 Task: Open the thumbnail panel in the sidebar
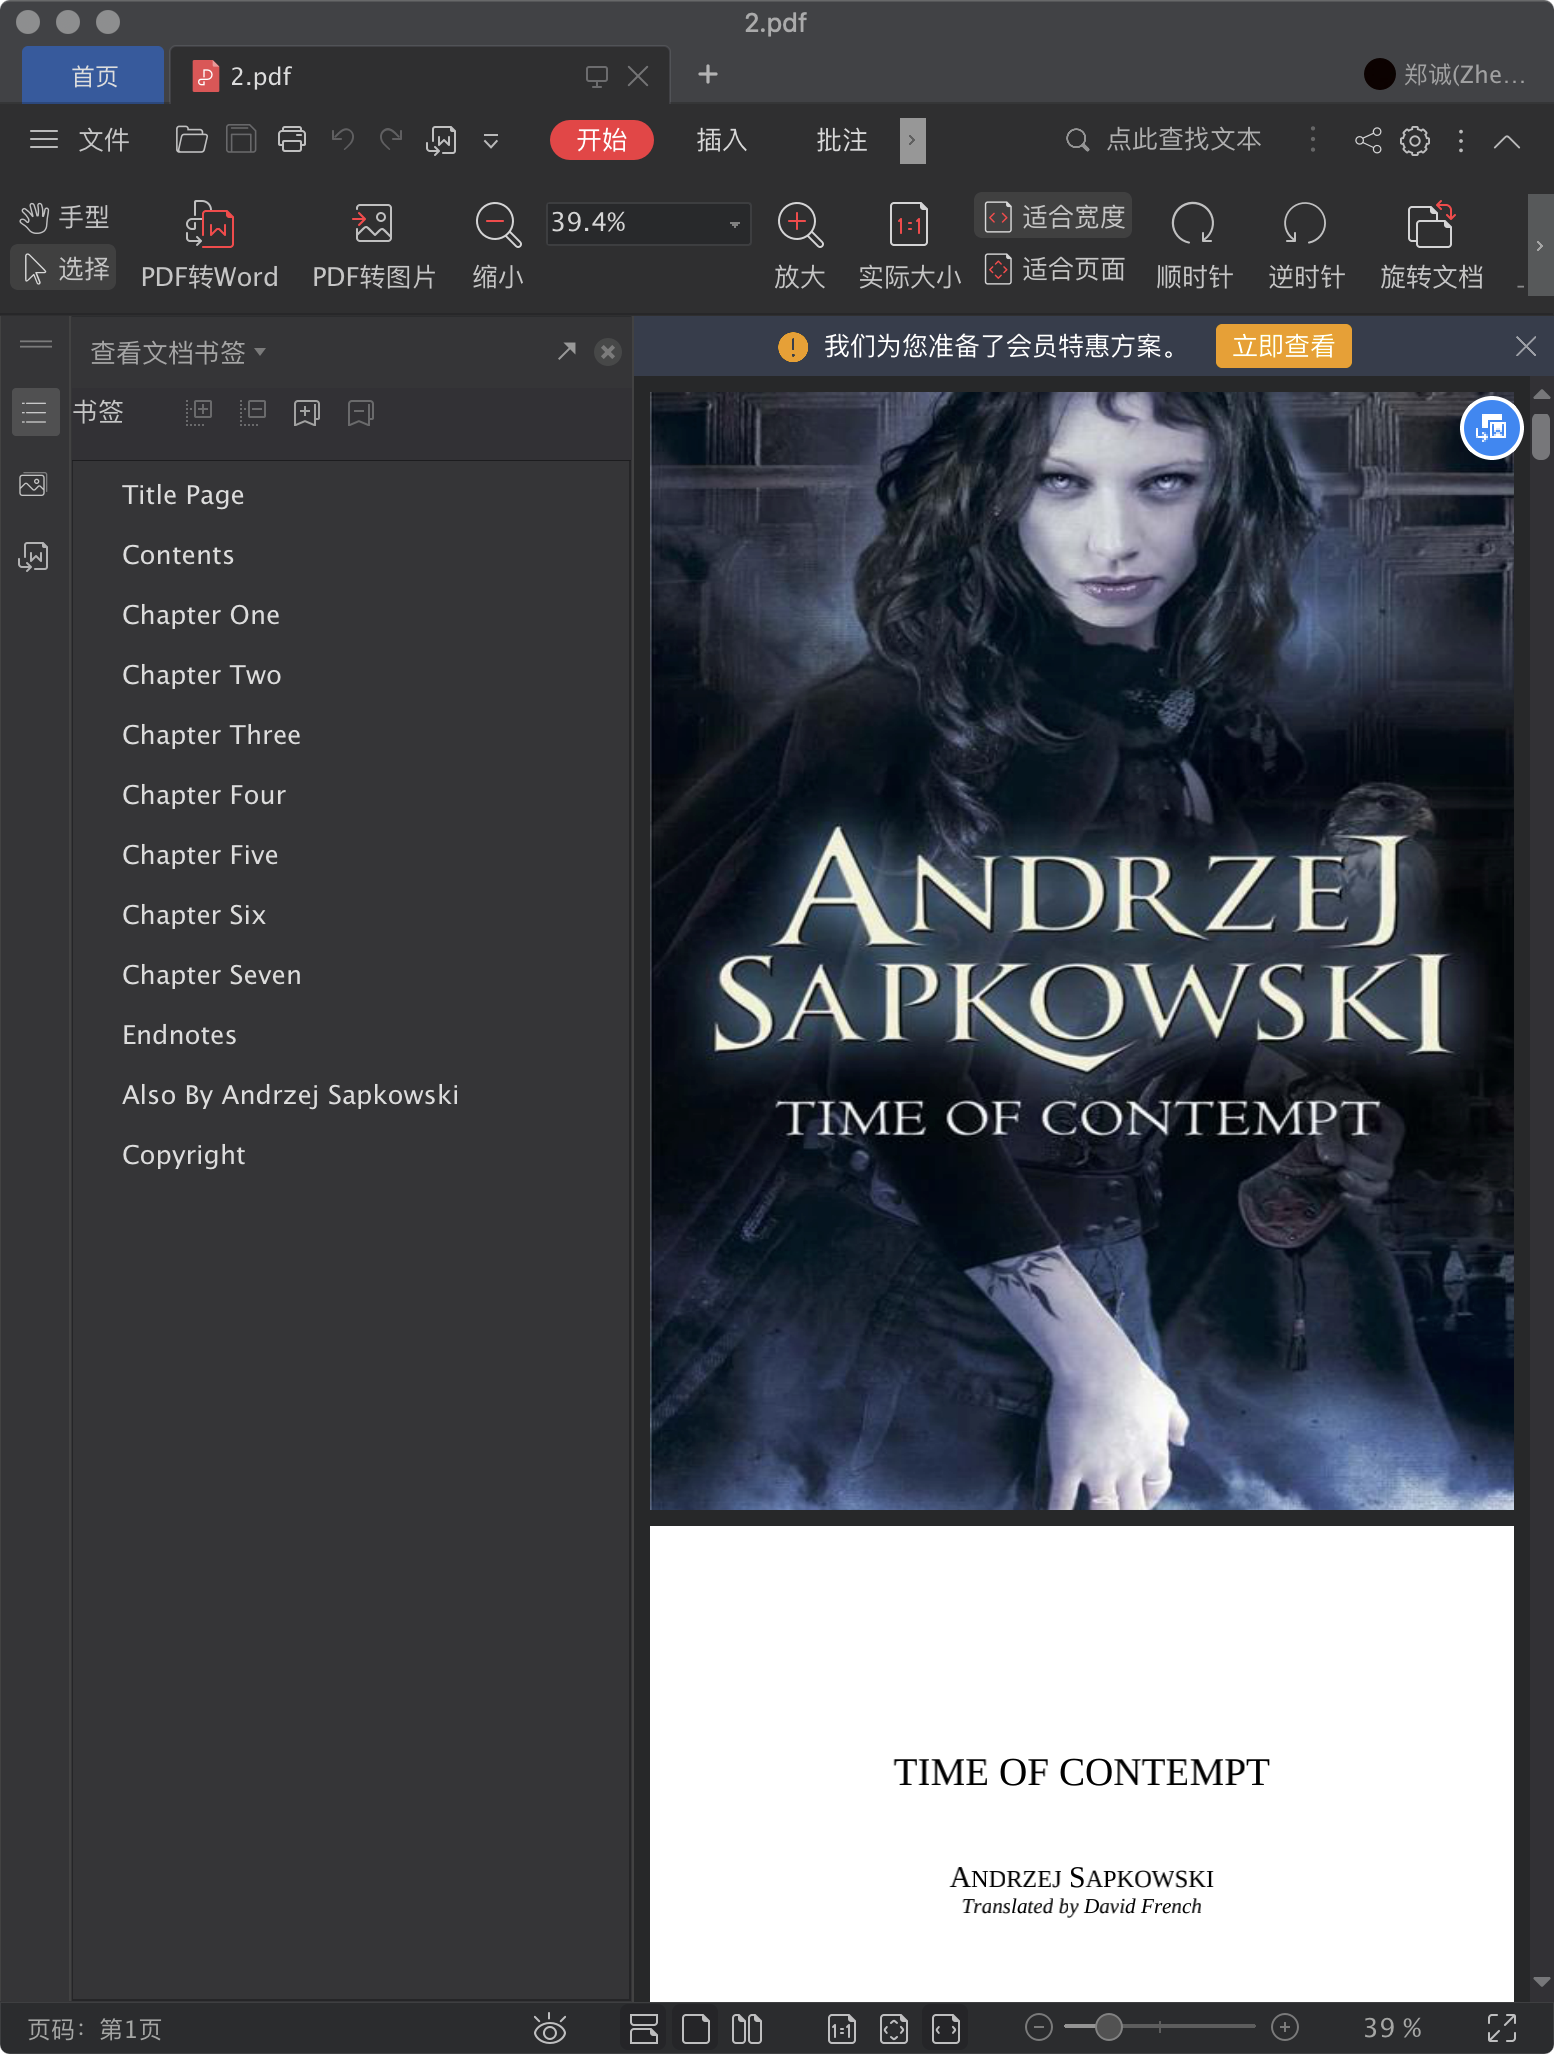coord(34,486)
